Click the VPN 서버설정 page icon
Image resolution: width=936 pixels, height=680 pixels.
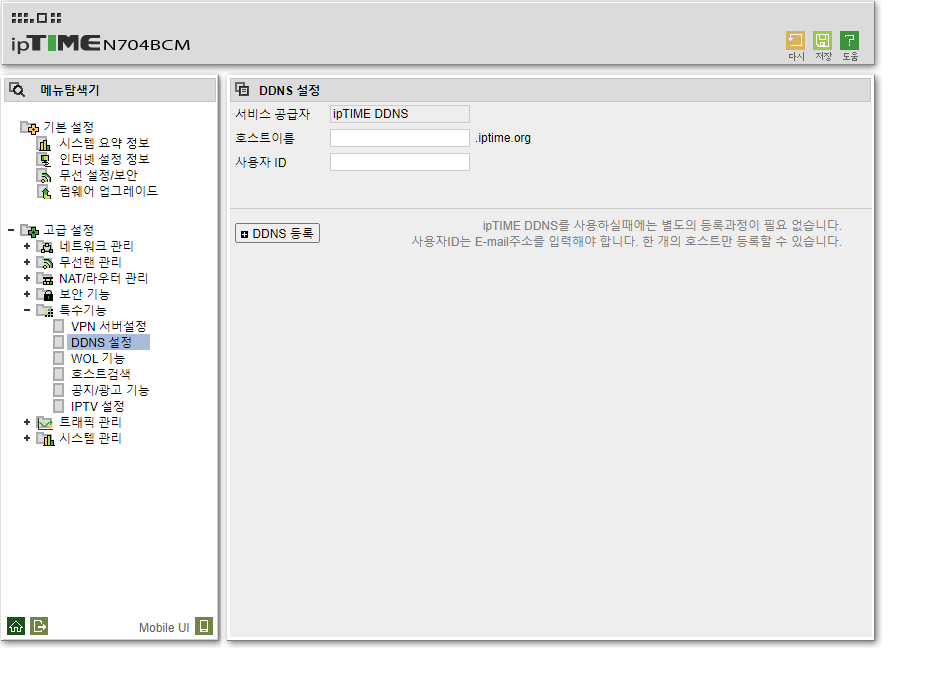pos(58,327)
